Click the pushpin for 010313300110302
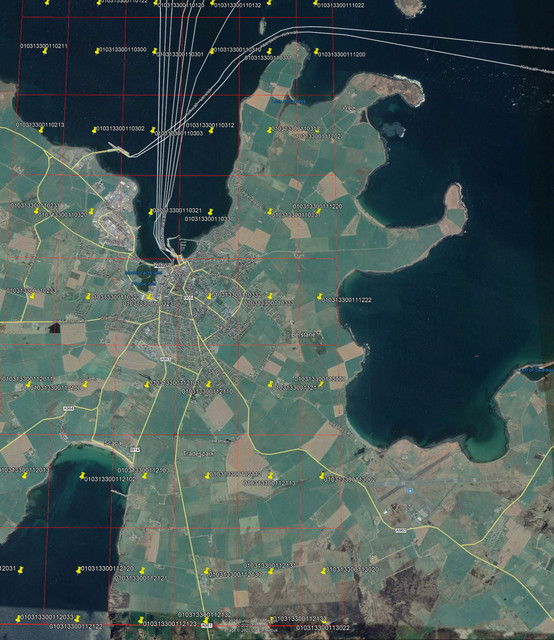This screenshot has width=554, height=640. [x=94, y=130]
